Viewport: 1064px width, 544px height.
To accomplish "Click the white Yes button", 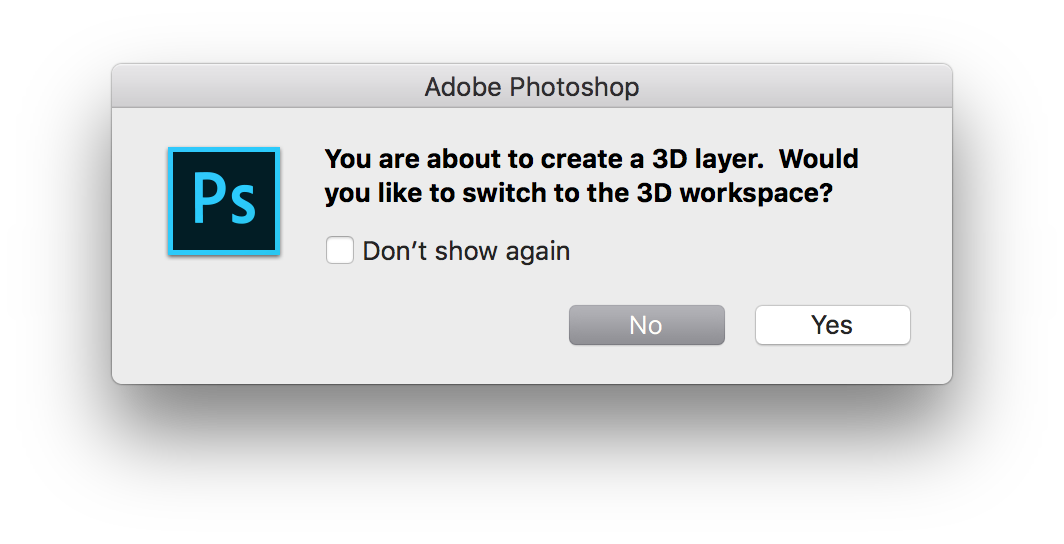I will point(833,325).
